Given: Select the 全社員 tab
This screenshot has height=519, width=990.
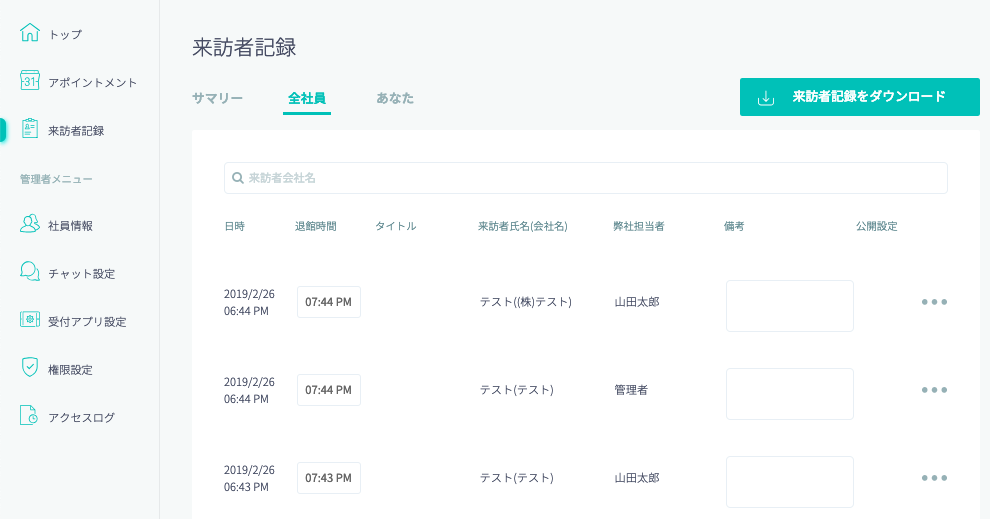Looking at the screenshot, I should (x=306, y=98).
